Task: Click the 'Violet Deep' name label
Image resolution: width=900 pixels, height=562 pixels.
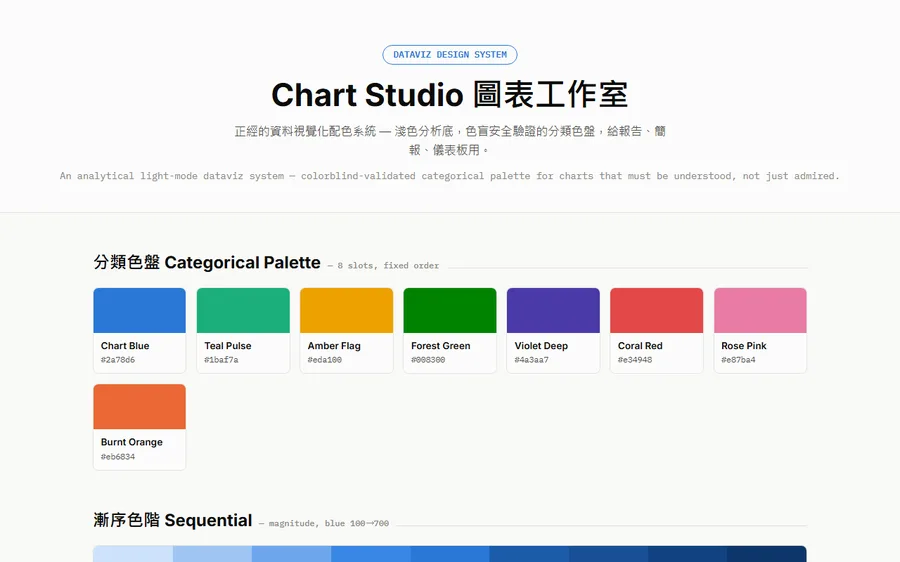Action: 541,346
